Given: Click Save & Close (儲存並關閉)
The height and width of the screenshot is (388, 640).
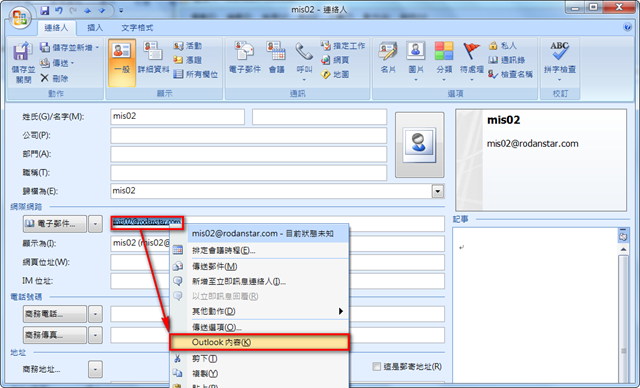Looking at the screenshot, I should (23, 63).
